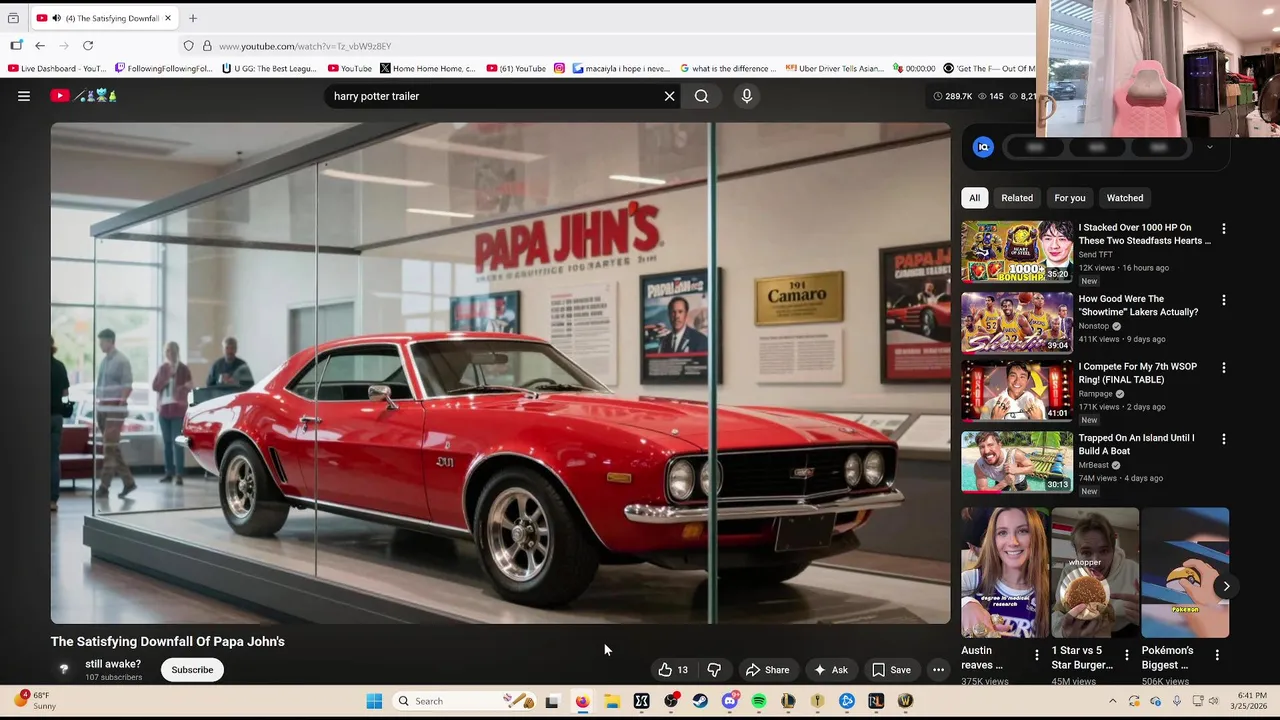Open options for 'Austin reaves' short
The image size is (1280, 720).
[1036, 655]
